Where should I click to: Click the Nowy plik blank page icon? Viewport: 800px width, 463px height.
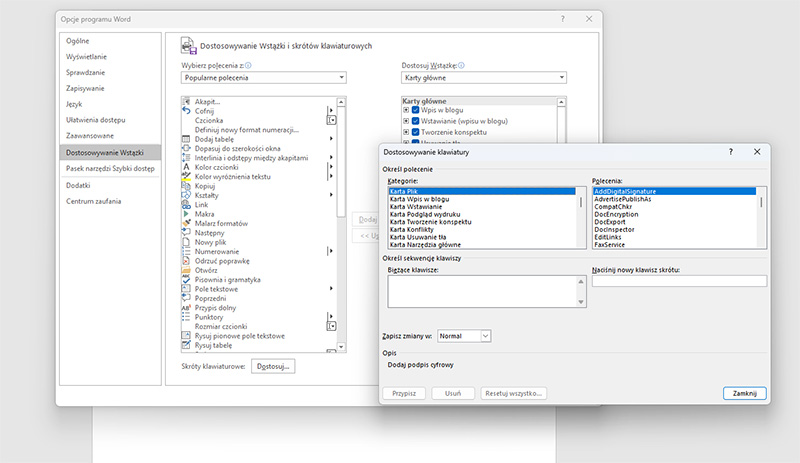point(186,242)
